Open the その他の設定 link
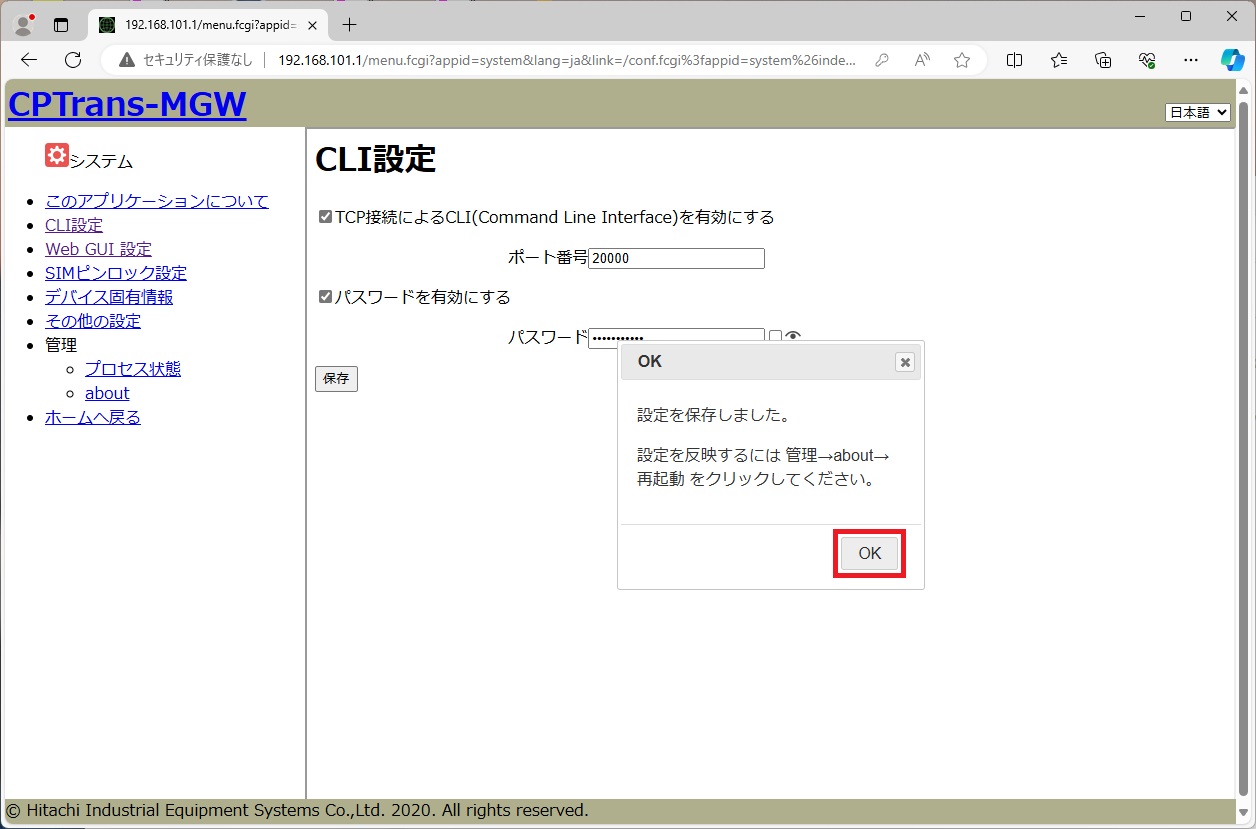The height and width of the screenshot is (829, 1256). coord(93,321)
